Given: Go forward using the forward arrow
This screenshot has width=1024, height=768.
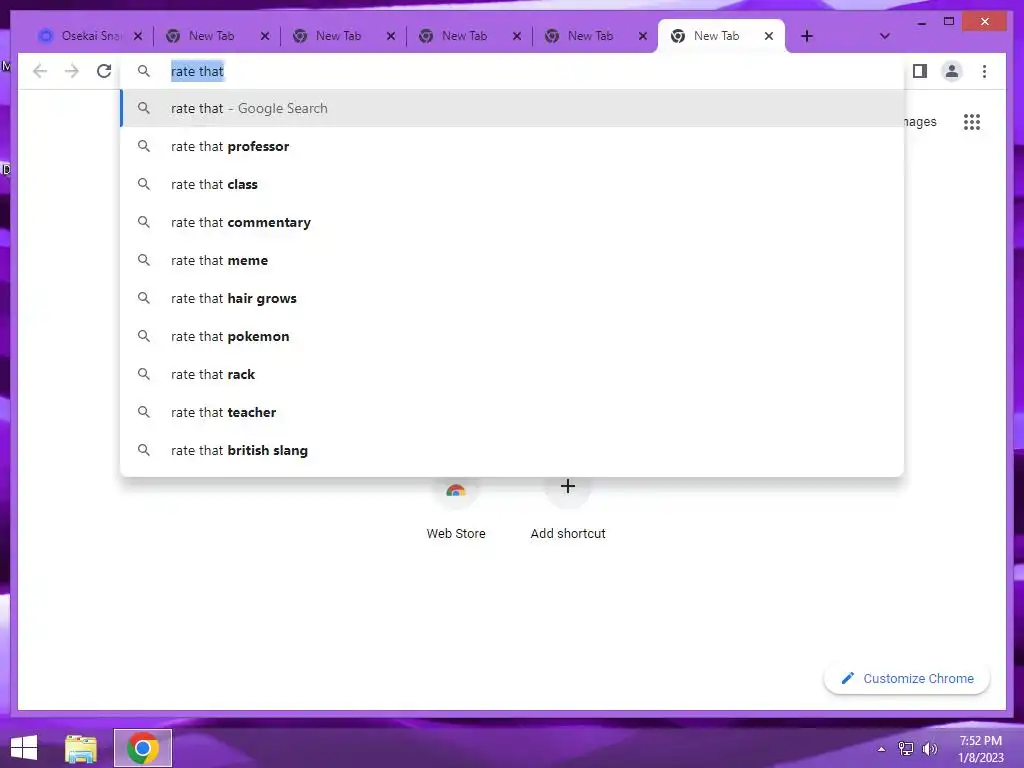Looking at the screenshot, I should click(72, 71).
